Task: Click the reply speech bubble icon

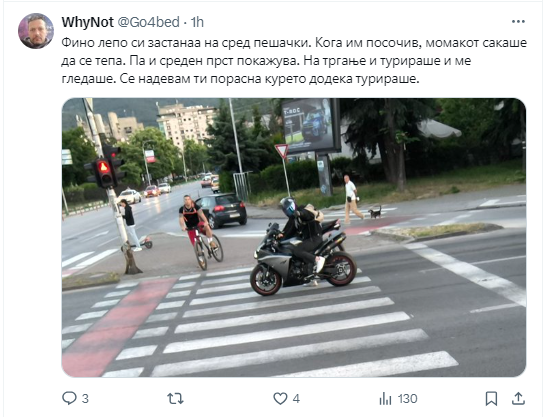Action: [x=69, y=398]
